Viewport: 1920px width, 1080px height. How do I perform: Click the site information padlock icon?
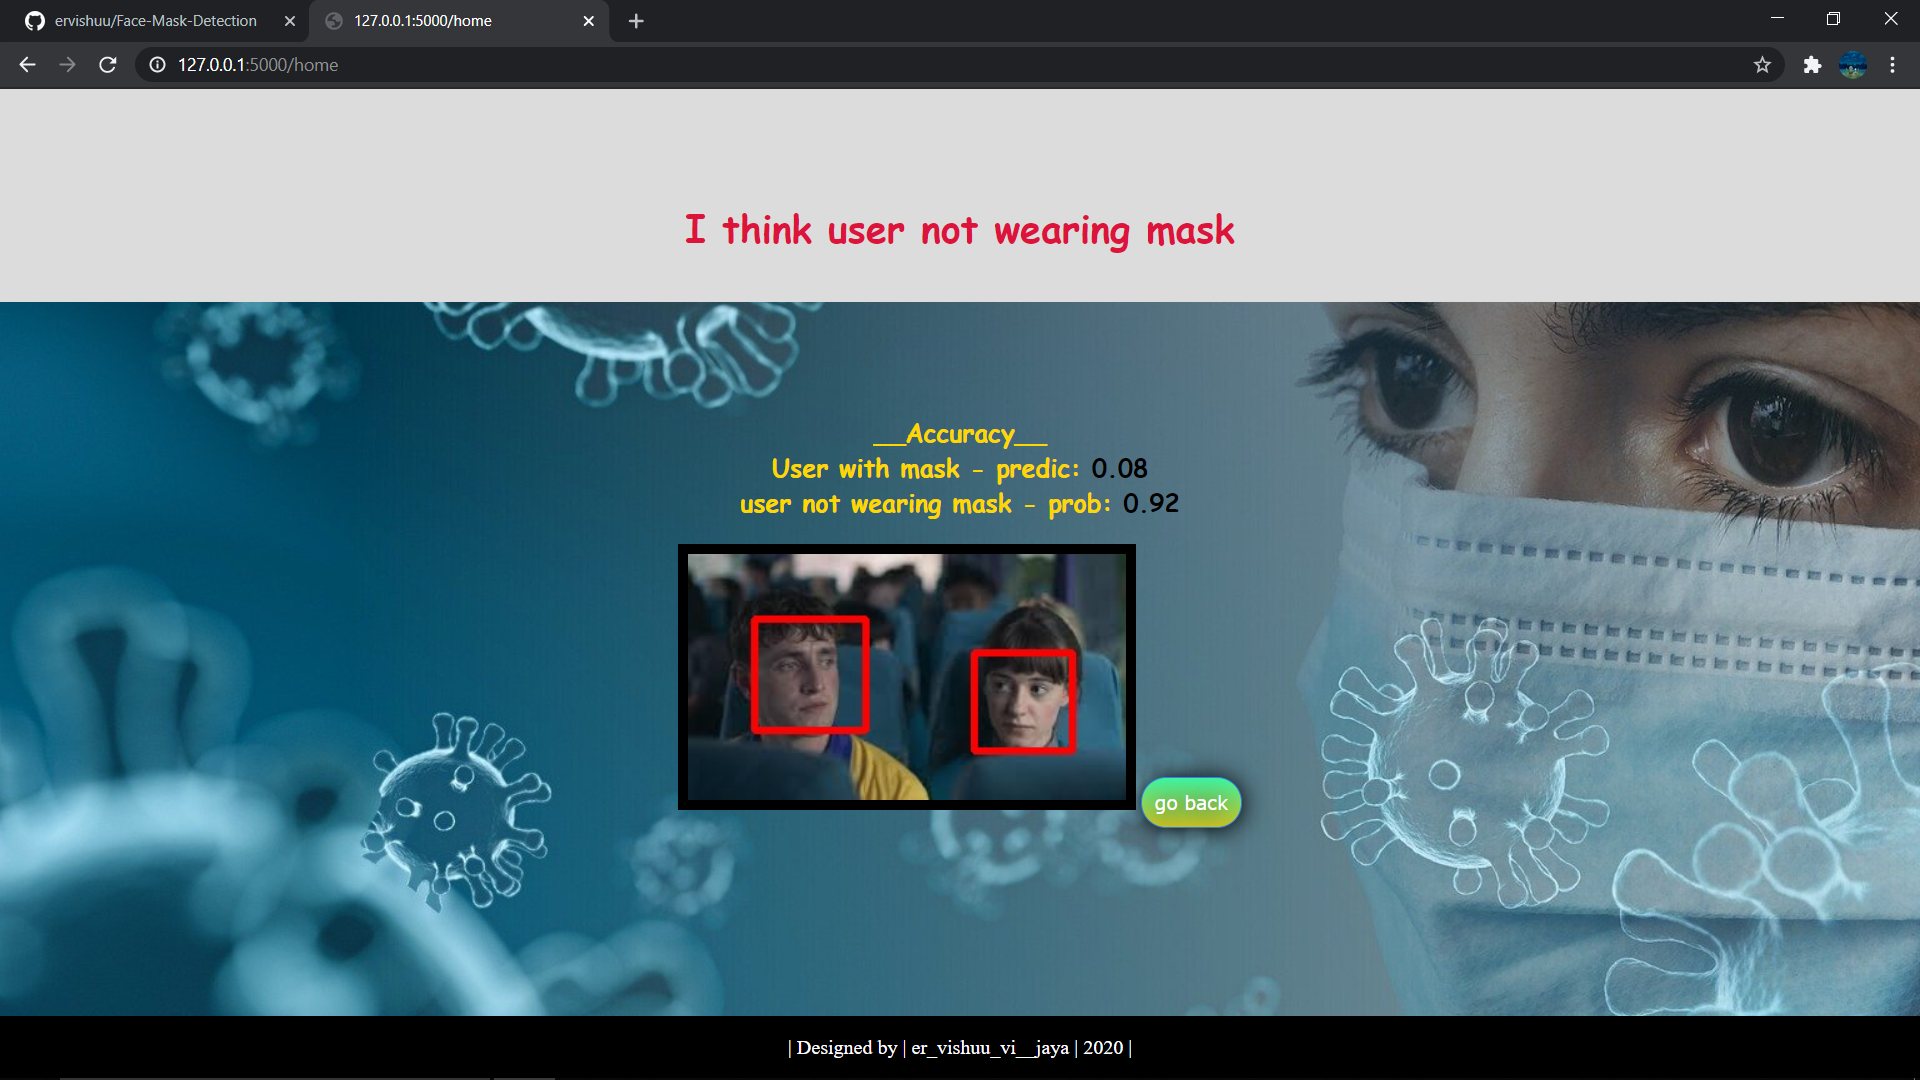pos(157,64)
